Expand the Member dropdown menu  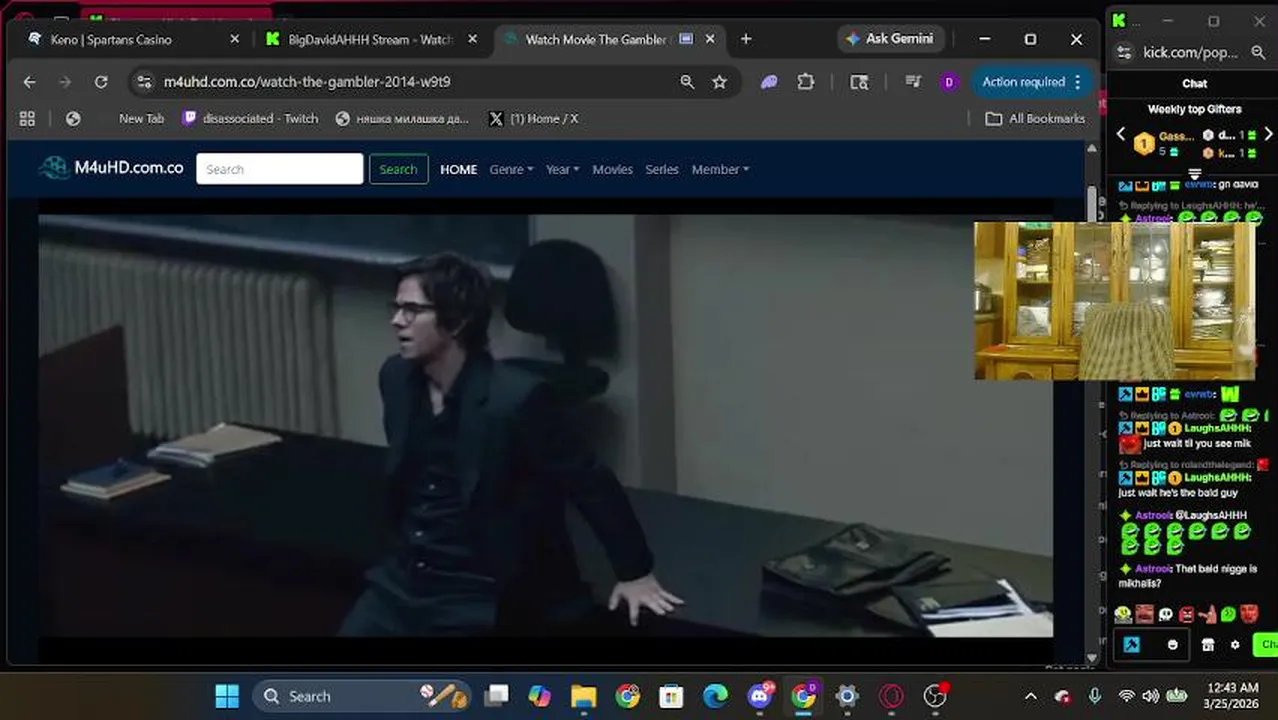pos(720,169)
